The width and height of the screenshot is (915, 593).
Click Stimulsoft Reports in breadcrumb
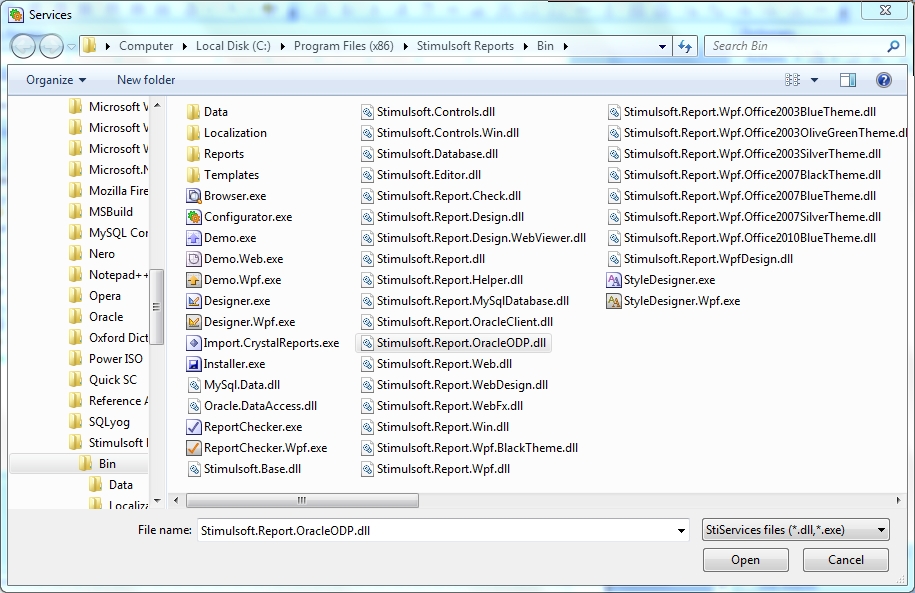coord(465,46)
